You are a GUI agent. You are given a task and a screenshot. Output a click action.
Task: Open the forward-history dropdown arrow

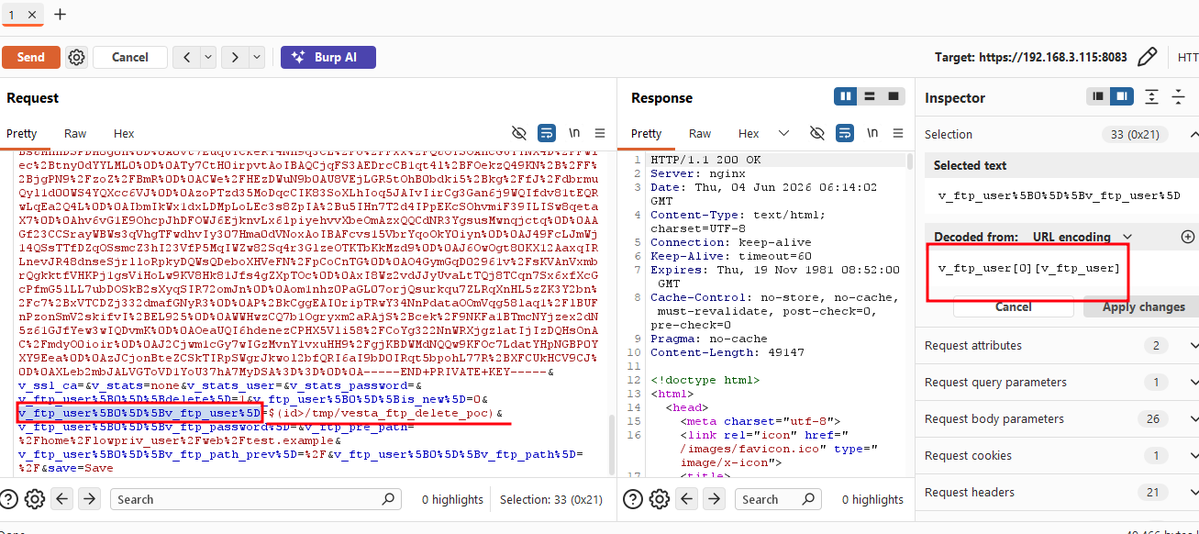pos(257,57)
